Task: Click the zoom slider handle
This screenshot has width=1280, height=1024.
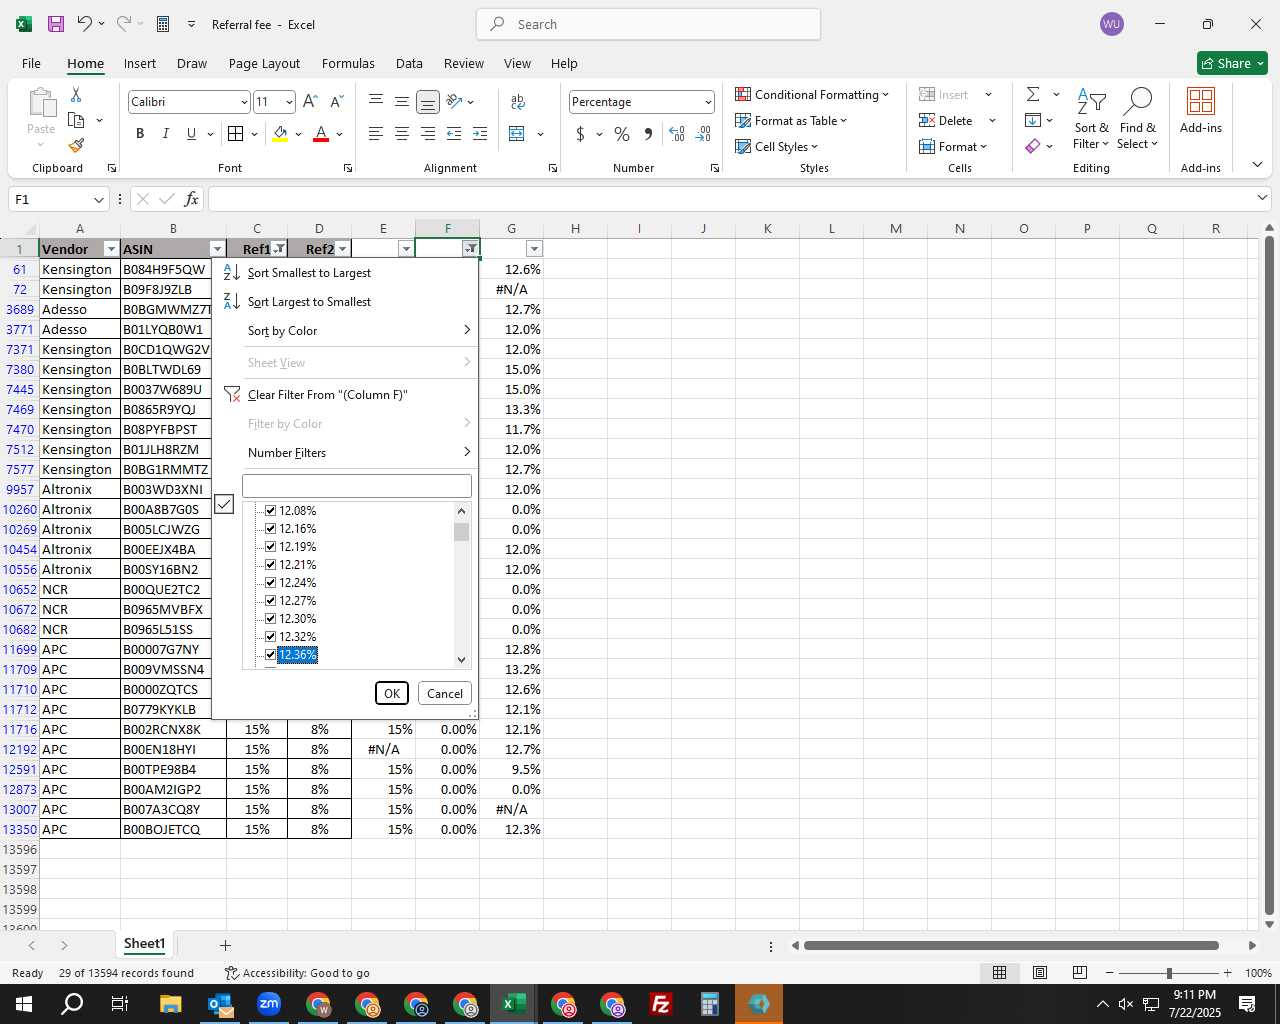Action: click(1168, 973)
